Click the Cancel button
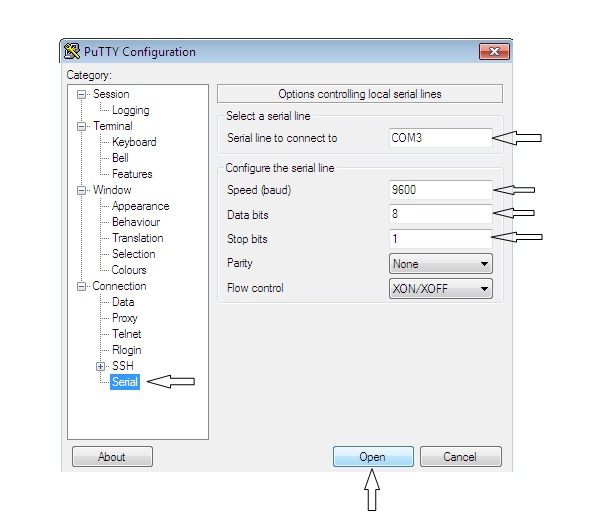Image resolution: width=590 pixels, height=514 pixels. coord(461,457)
